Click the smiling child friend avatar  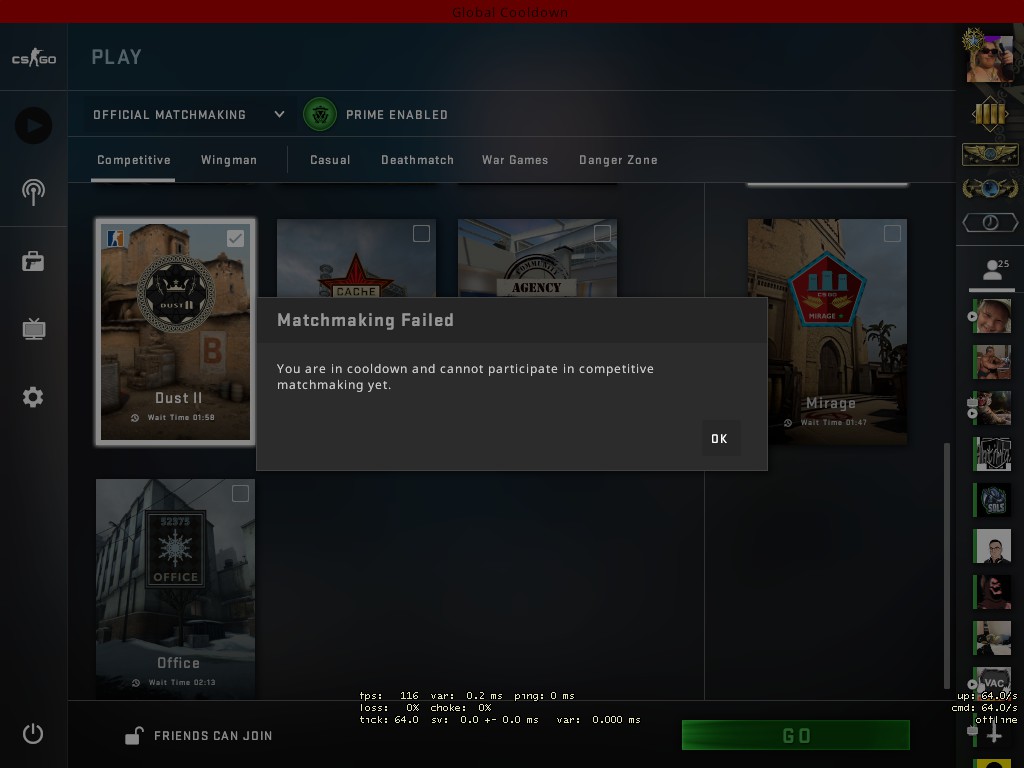[992, 316]
